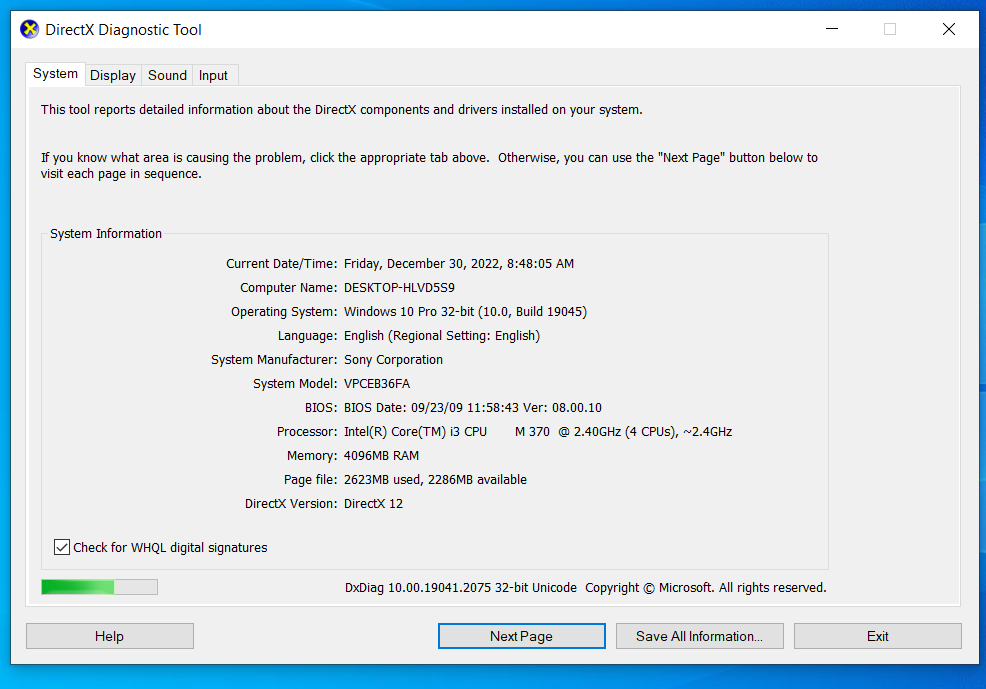Click the 'BIOS:' field label
This screenshot has width=986, height=689.
[x=321, y=407]
